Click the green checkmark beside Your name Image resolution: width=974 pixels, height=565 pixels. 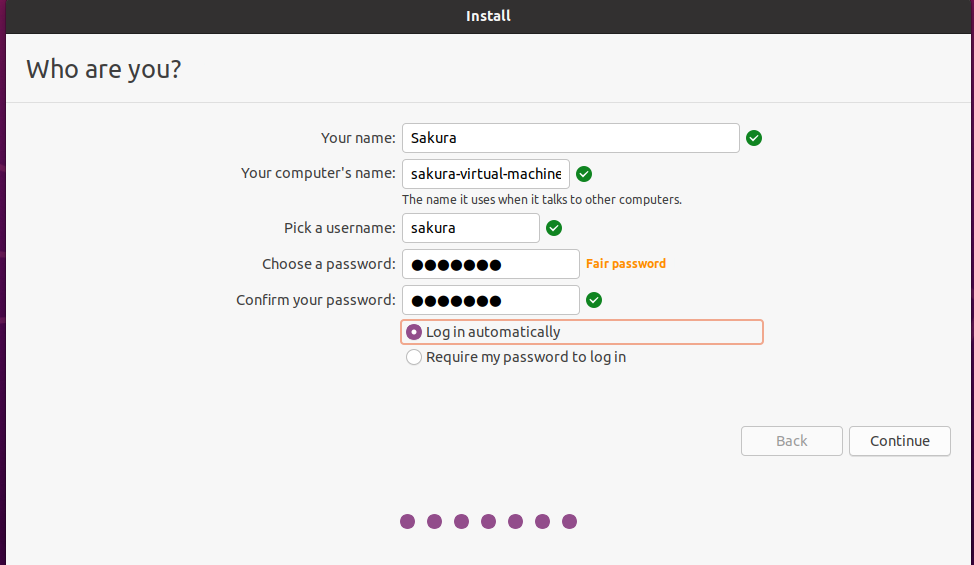click(x=754, y=138)
